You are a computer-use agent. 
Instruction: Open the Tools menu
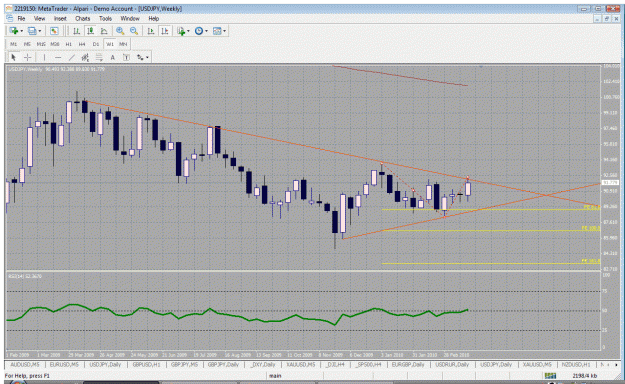105,19
